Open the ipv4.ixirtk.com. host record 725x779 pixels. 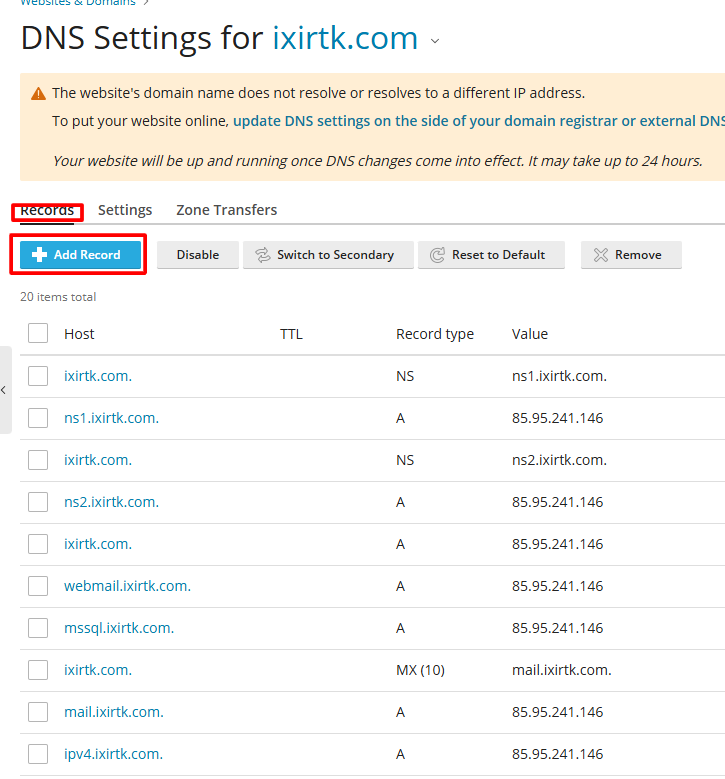point(113,754)
